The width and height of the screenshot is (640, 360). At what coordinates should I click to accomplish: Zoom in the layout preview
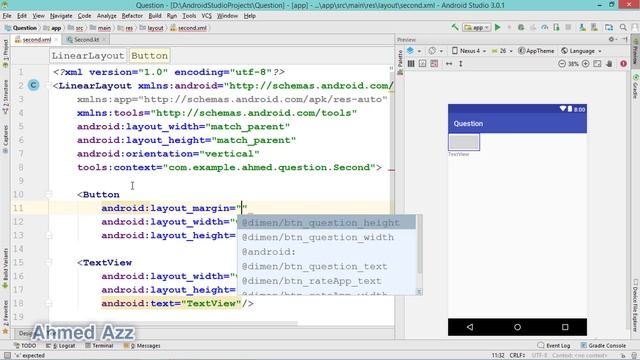coord(585,64)
